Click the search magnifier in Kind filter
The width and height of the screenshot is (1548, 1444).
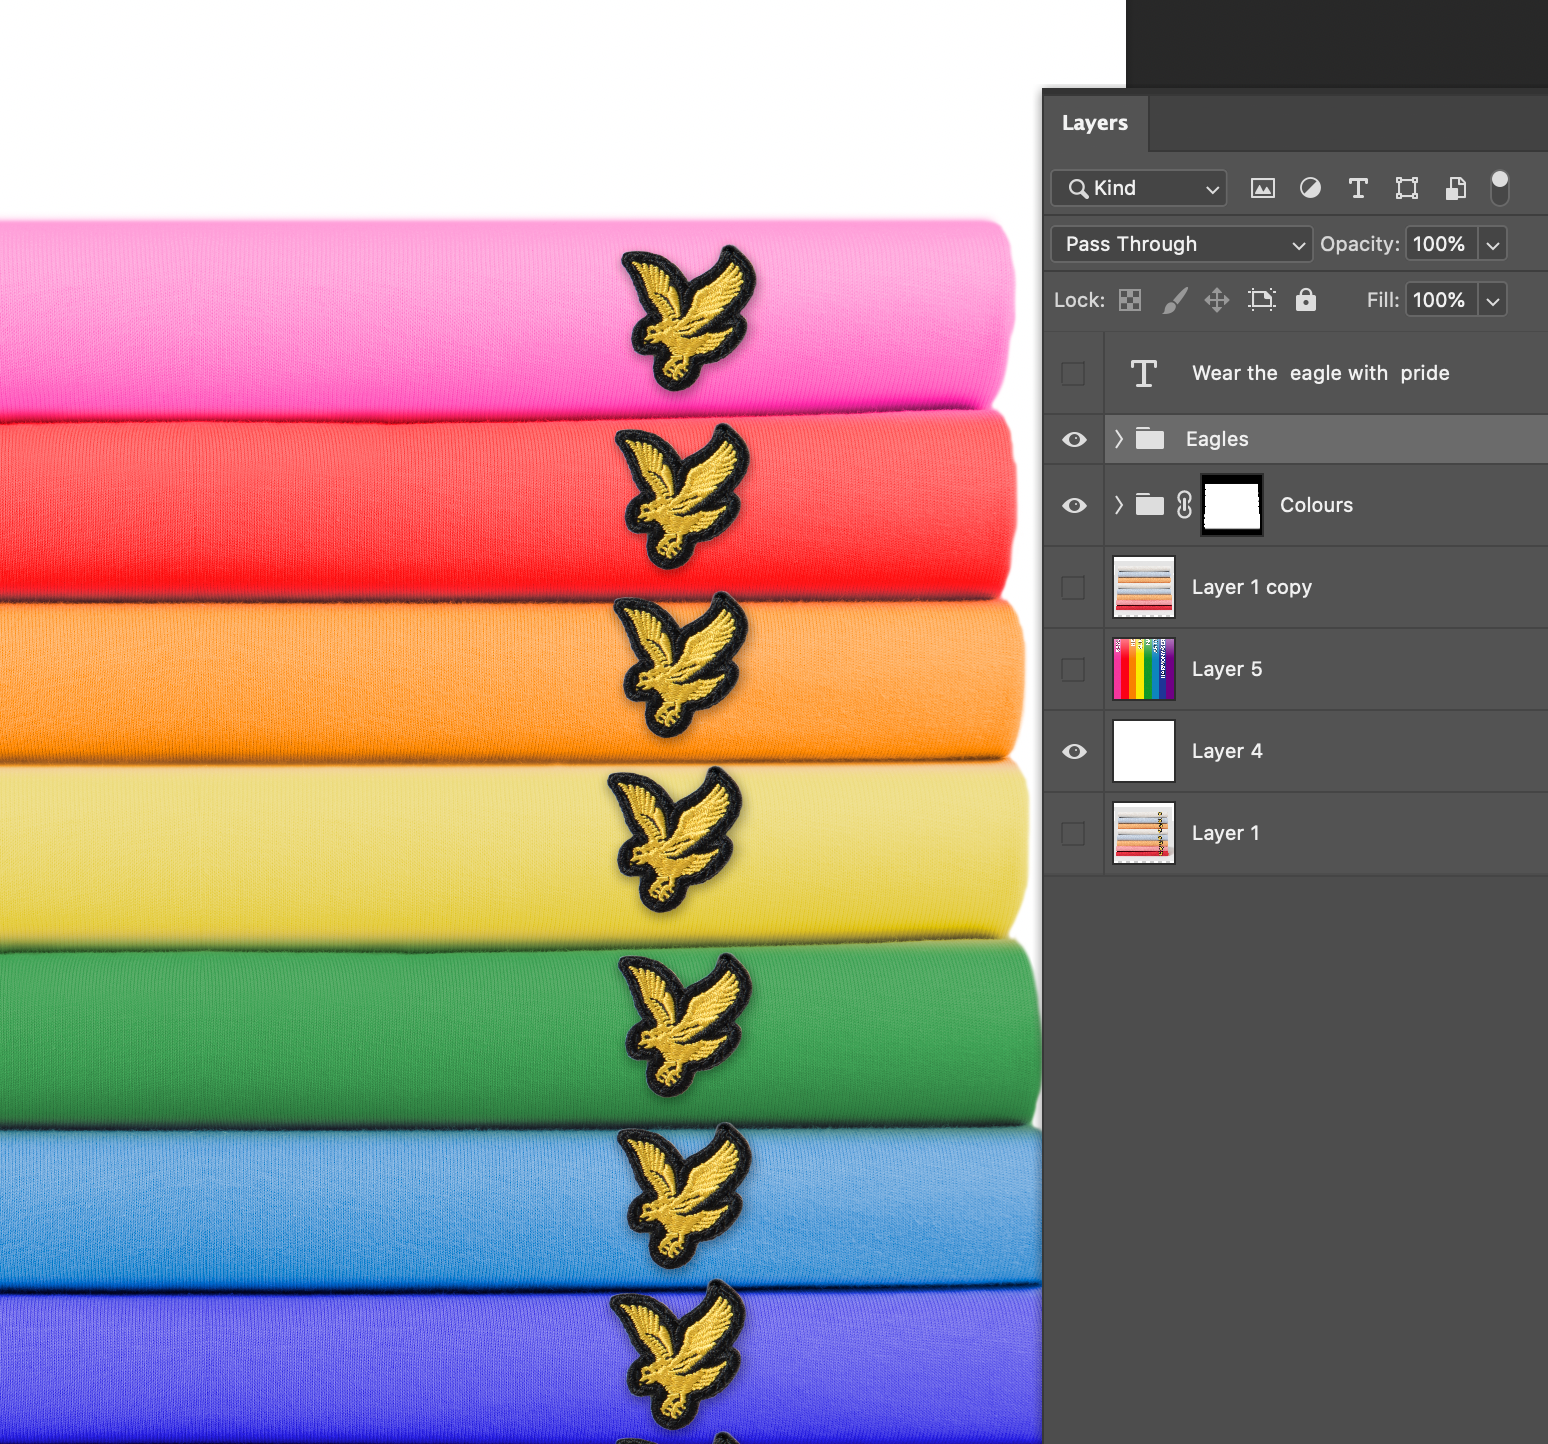1078,188
